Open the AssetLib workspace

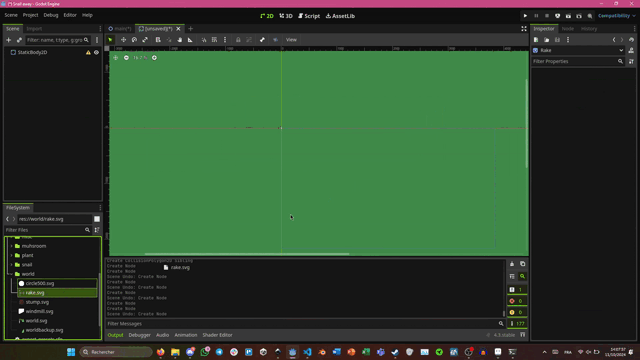click(340, 16)
